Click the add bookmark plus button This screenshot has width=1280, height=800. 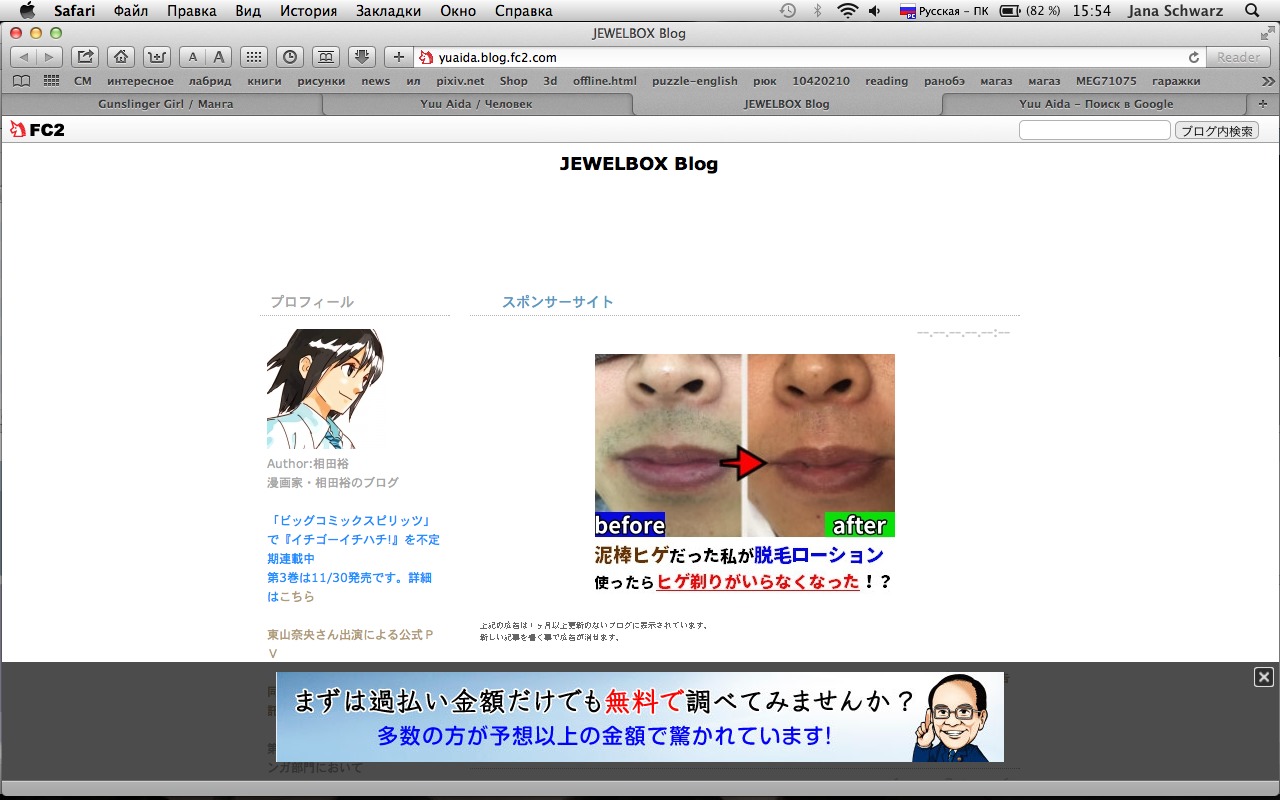point(398,57)
